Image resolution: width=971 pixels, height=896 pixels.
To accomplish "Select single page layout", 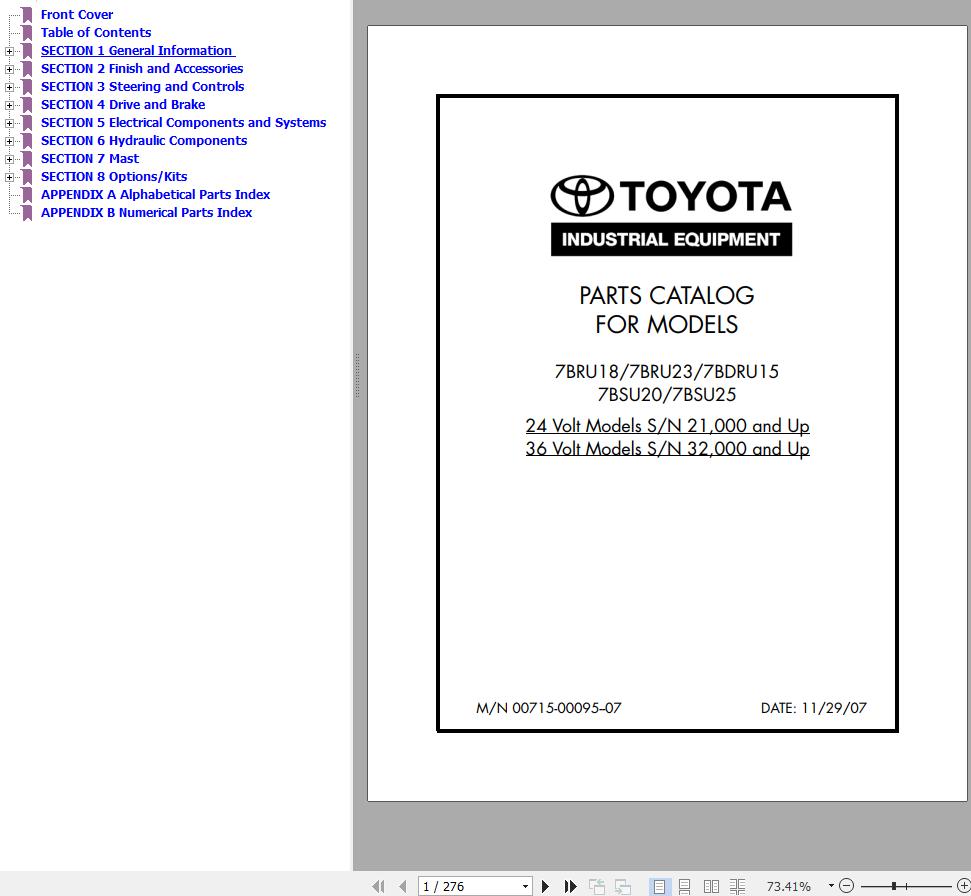I will 660,886.
